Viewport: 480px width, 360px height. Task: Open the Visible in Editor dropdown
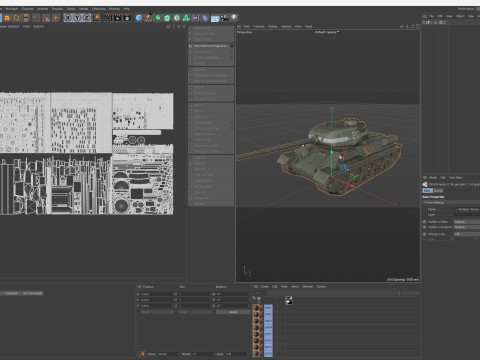coord(467,222)
